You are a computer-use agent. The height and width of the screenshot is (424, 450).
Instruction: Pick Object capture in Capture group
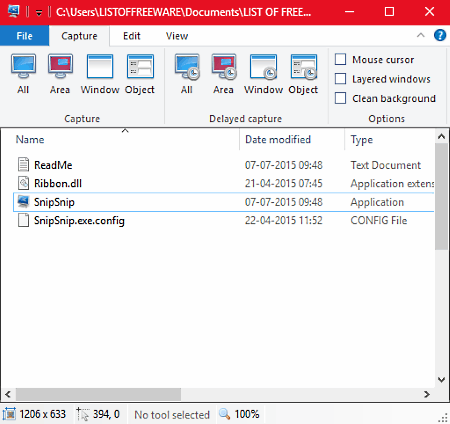[x=140, y=74]
